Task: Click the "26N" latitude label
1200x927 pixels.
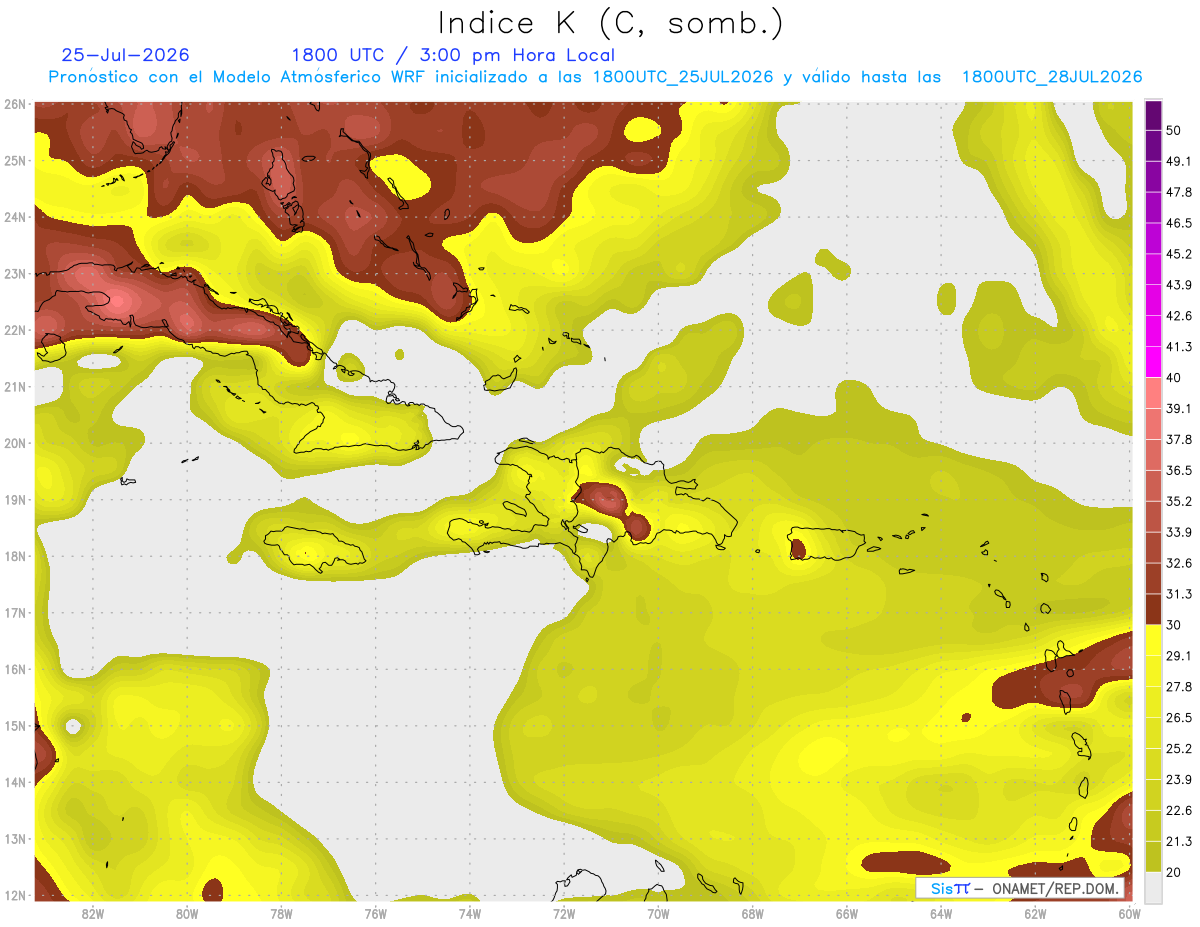Action: [15, 104]
